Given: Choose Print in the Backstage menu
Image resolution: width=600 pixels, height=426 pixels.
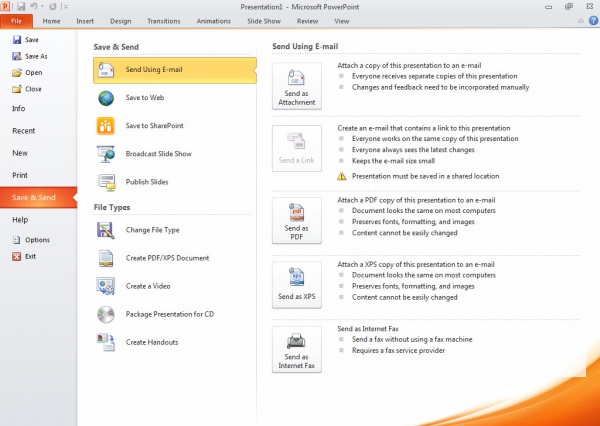Looking at the screenshot, I should coord(20,175).
